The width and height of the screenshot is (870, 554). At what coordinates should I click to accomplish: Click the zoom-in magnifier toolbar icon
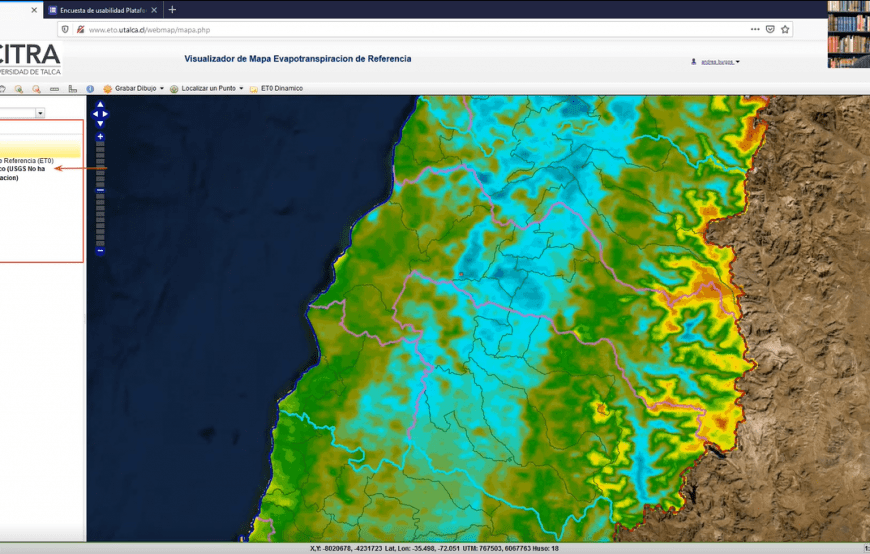pyautogui.click(x=19, y=89)
